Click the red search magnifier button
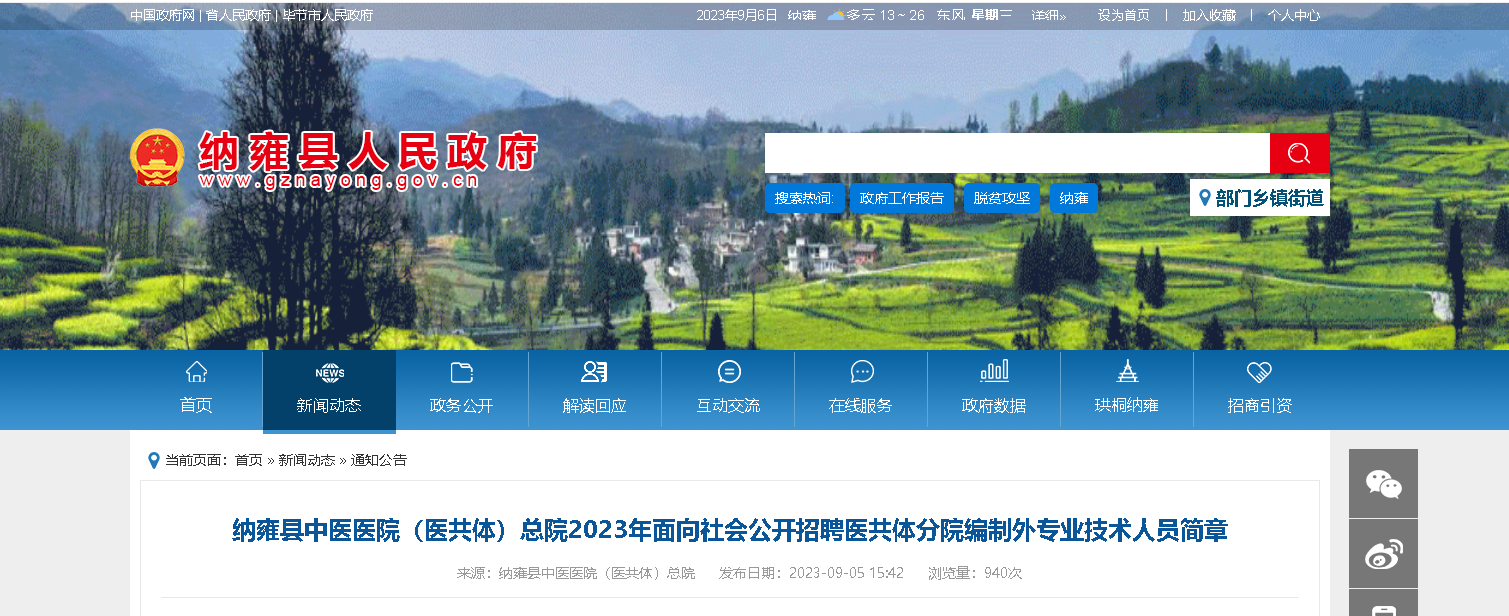1509x616 pixels. coord(1299,153)
